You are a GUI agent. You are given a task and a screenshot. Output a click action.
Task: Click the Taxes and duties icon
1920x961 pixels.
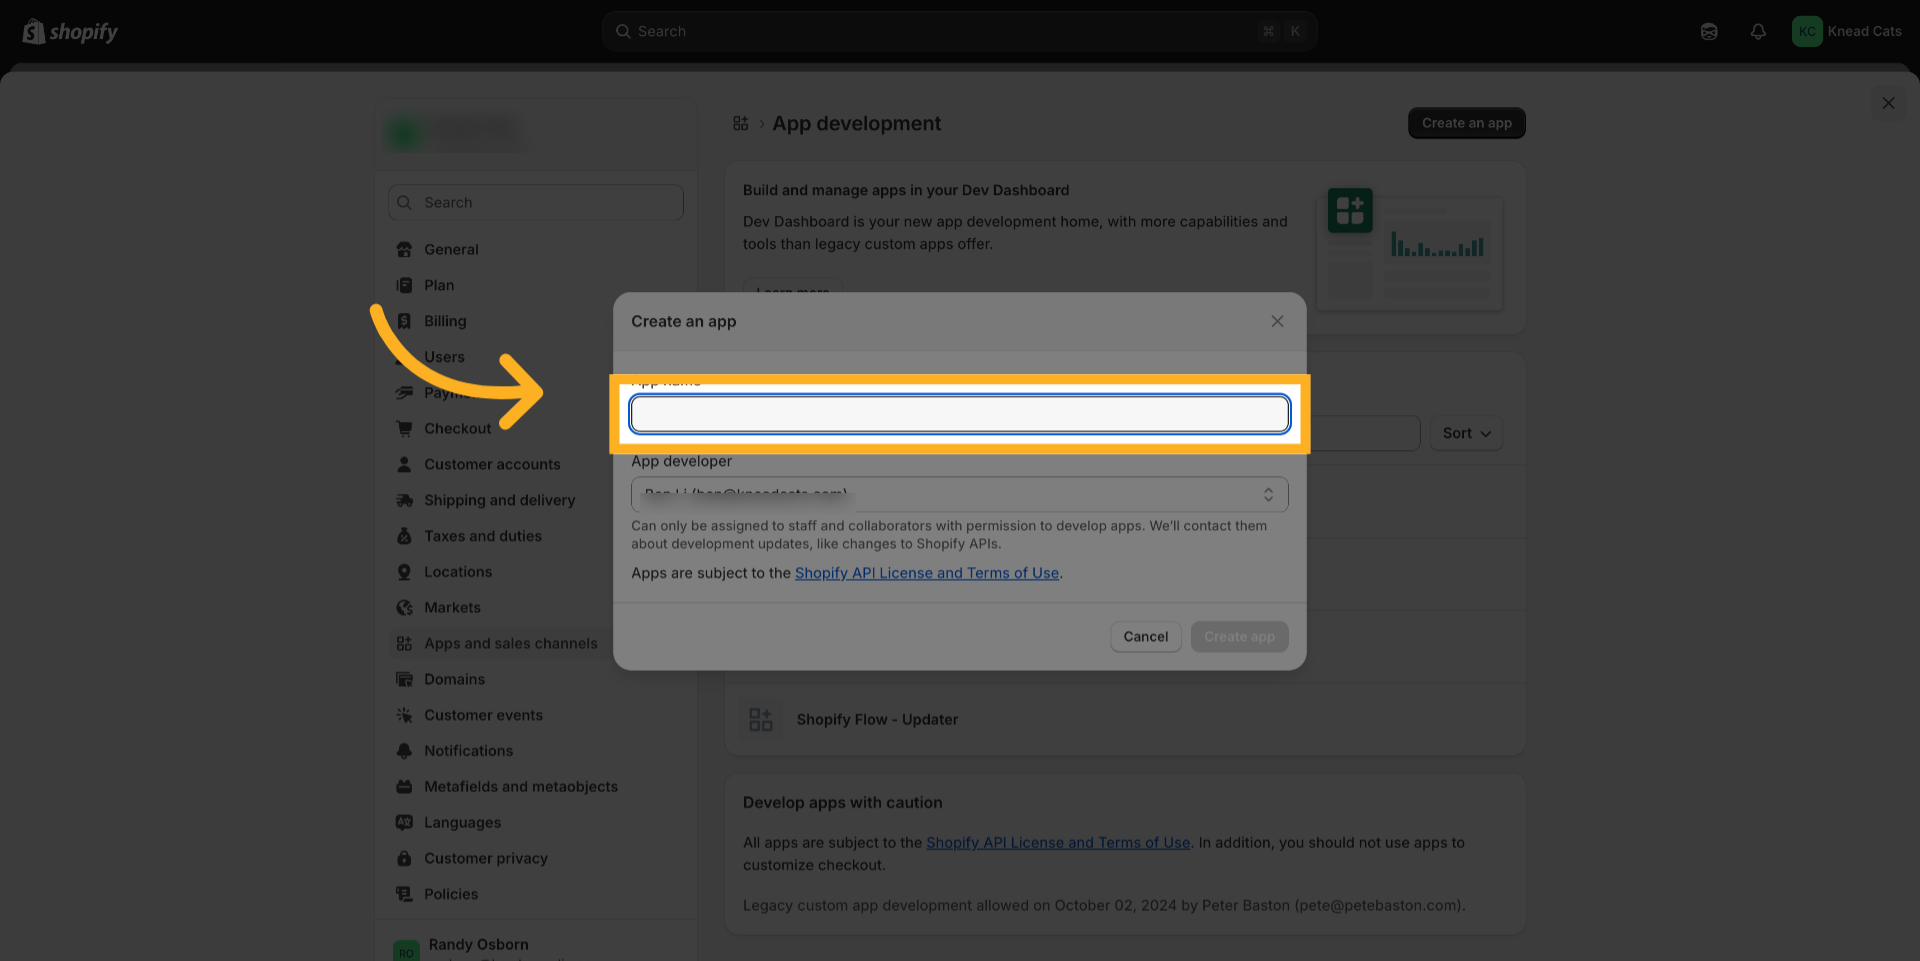pyautogui.click(x=404, y=536)
